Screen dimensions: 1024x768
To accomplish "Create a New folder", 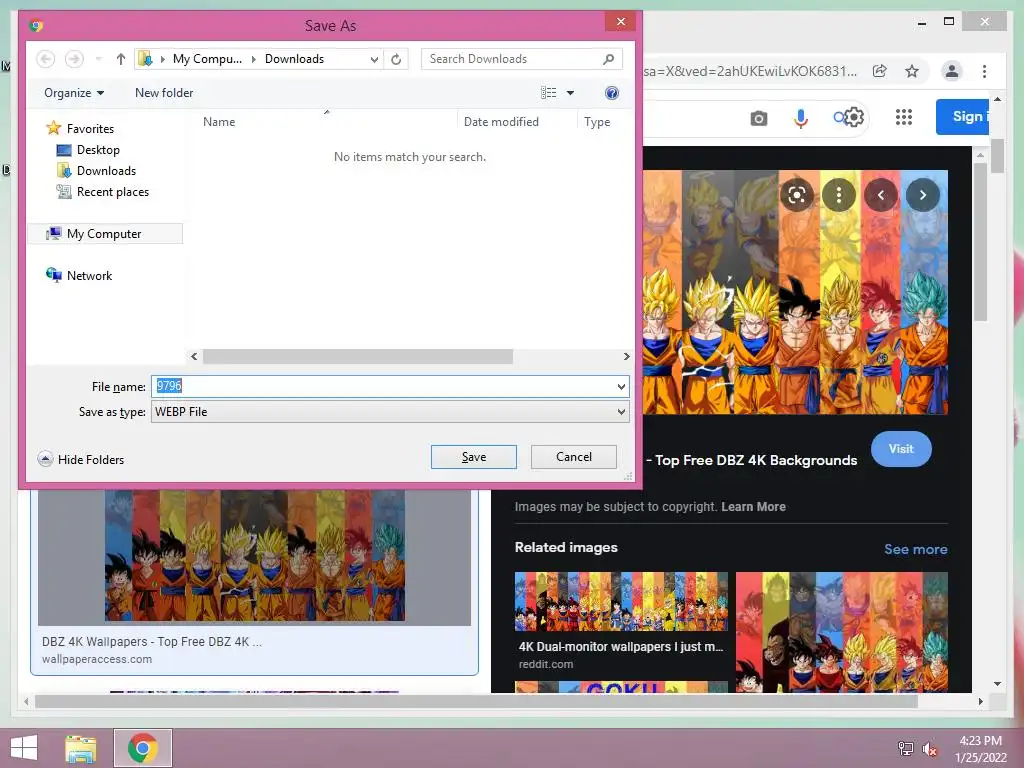I will 164,93.
